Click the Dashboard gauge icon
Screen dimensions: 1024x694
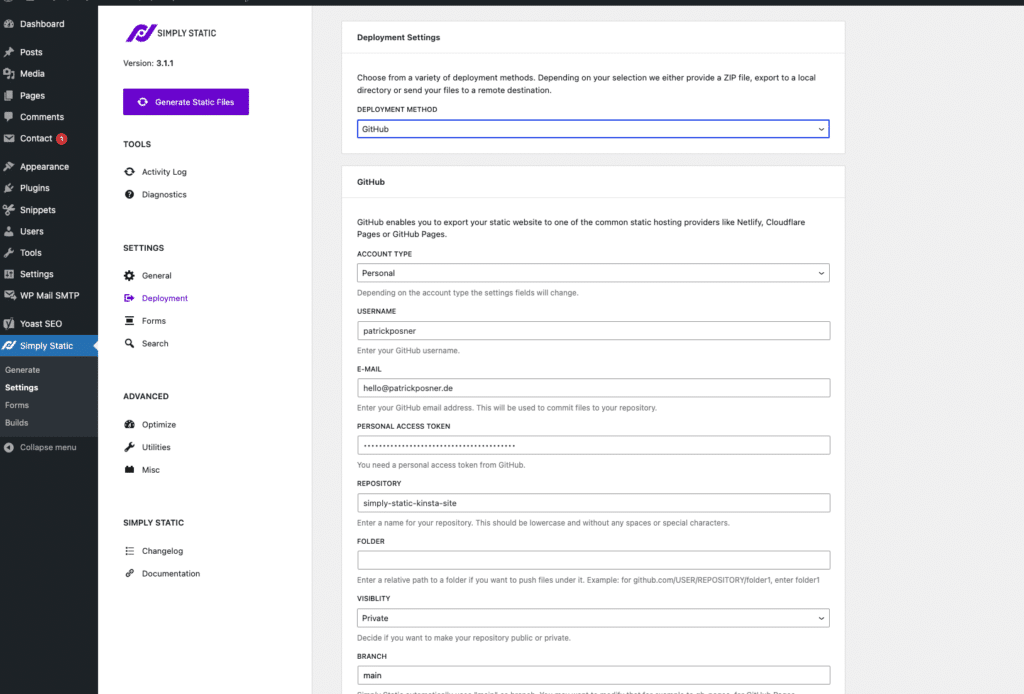click(8, 24)
